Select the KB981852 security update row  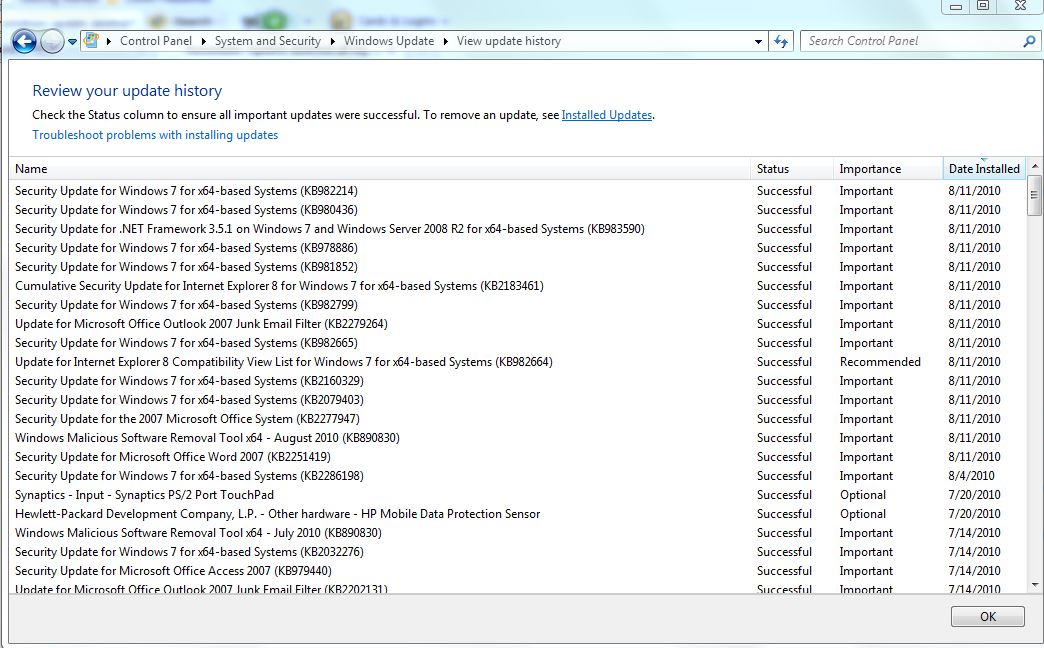517,266
